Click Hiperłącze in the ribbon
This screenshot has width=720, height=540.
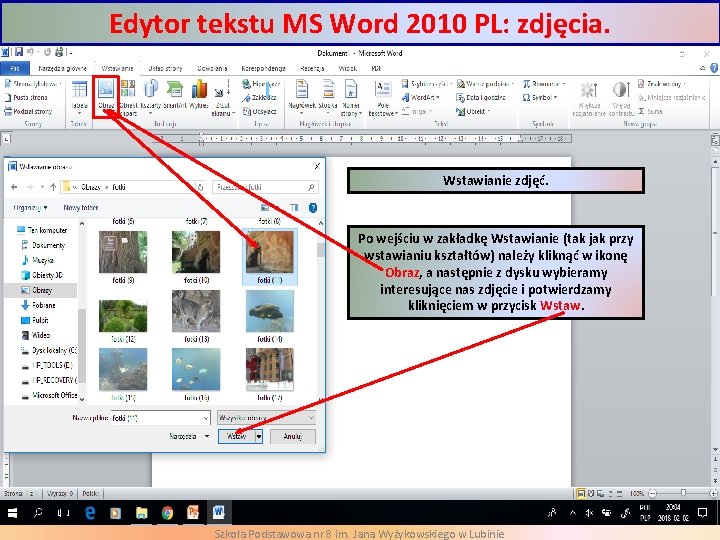click(x=261, y=84)
